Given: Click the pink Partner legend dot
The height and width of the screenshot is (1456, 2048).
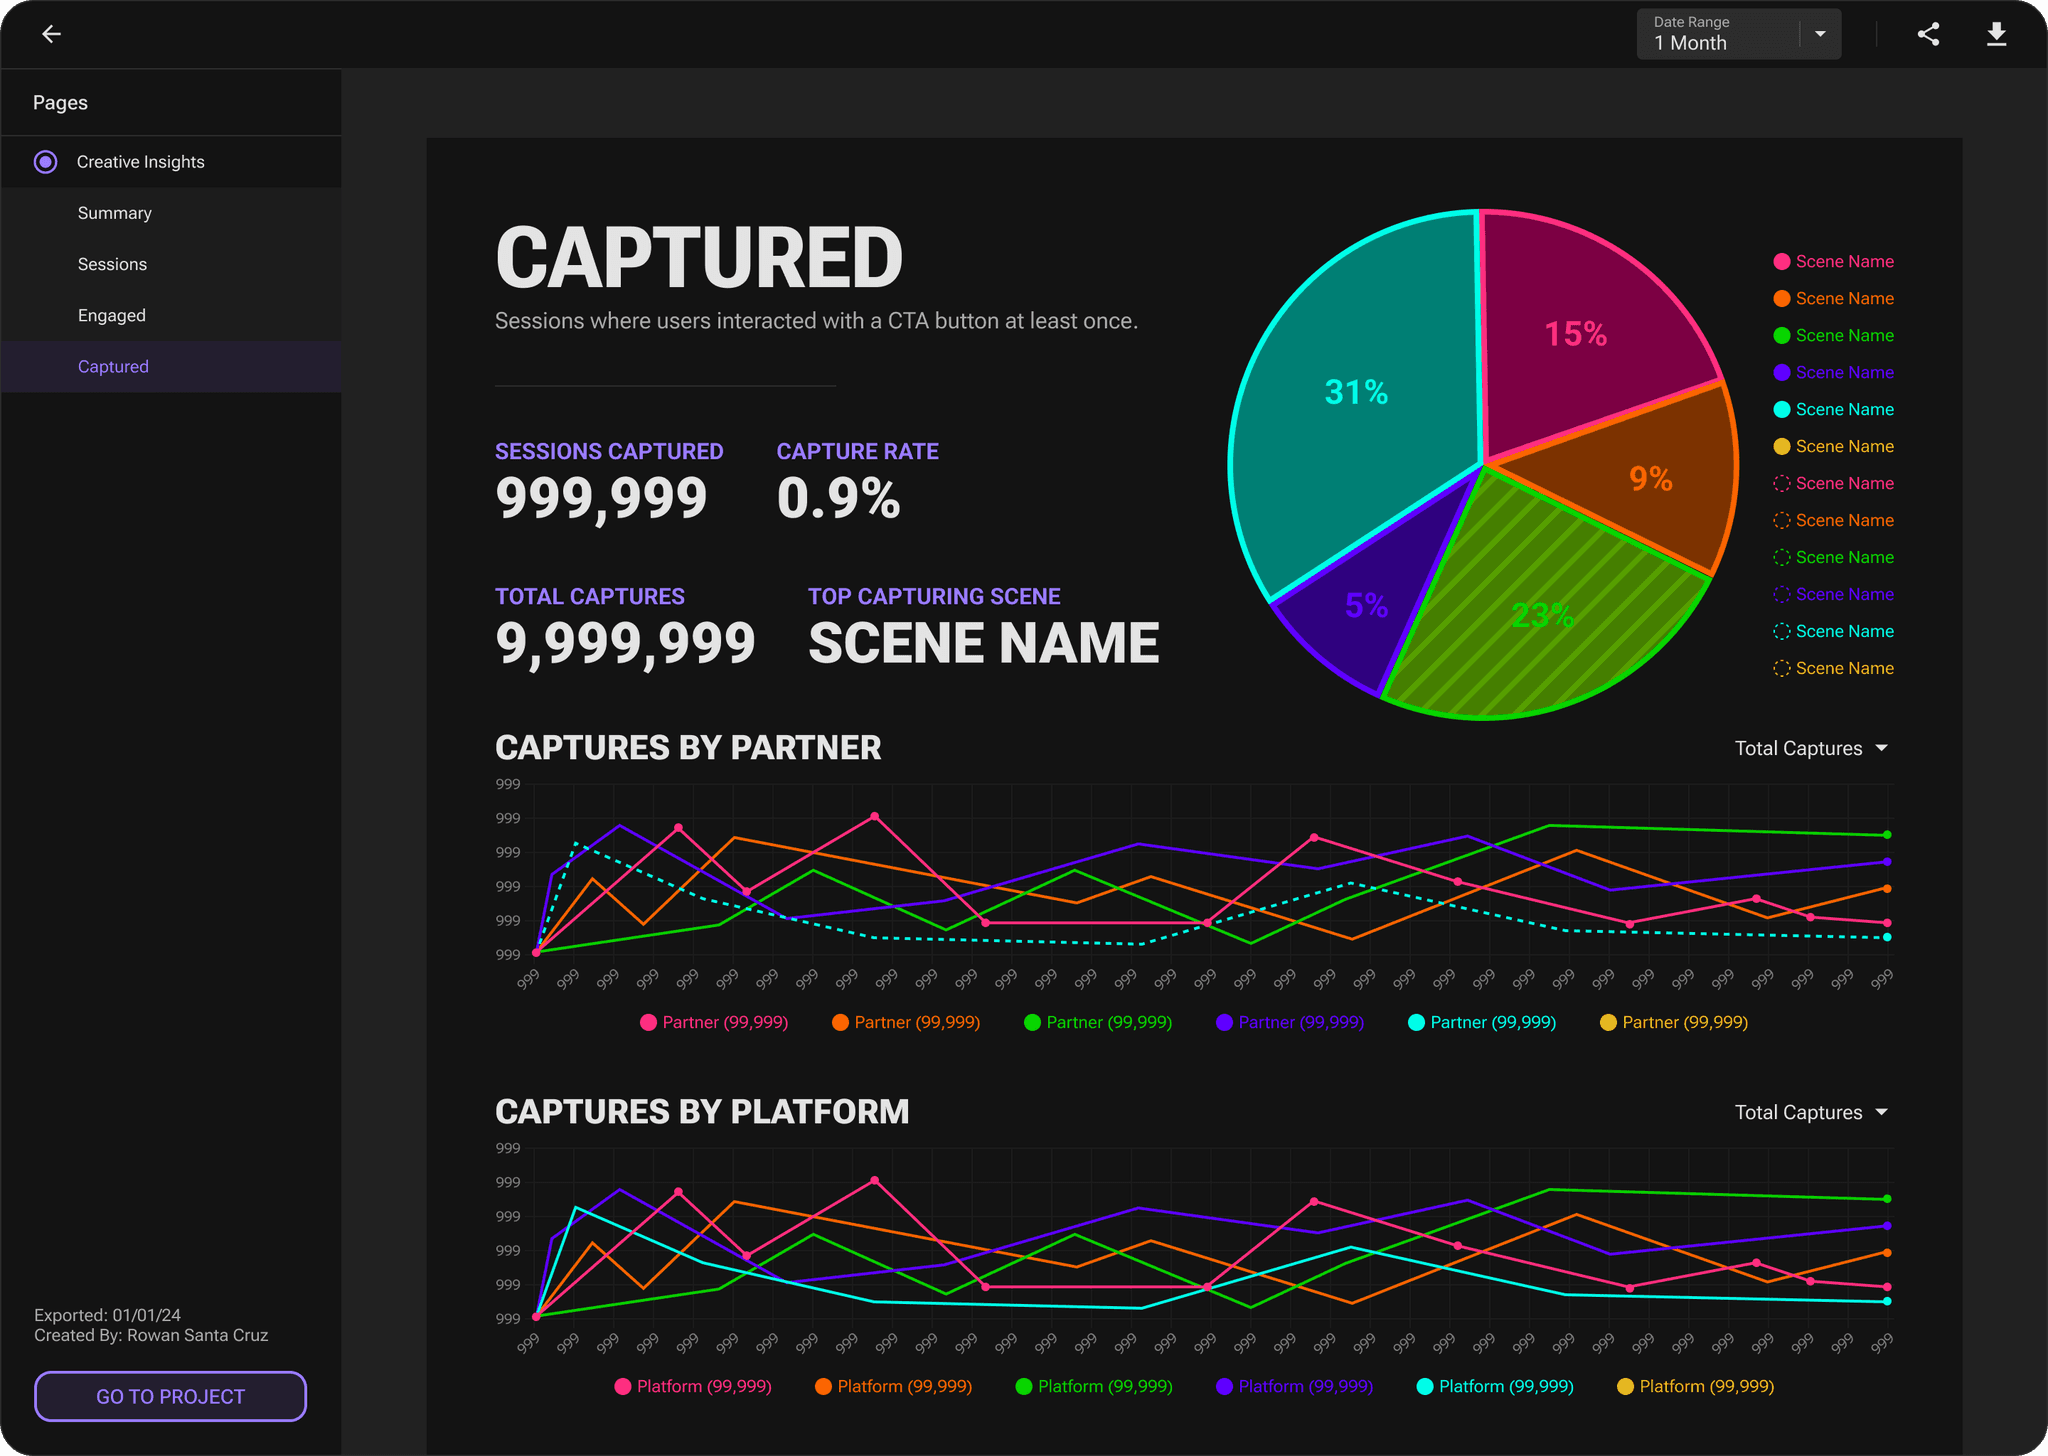Looking at the screenshot, I should pyautogui.click(x=648, y=1022).
